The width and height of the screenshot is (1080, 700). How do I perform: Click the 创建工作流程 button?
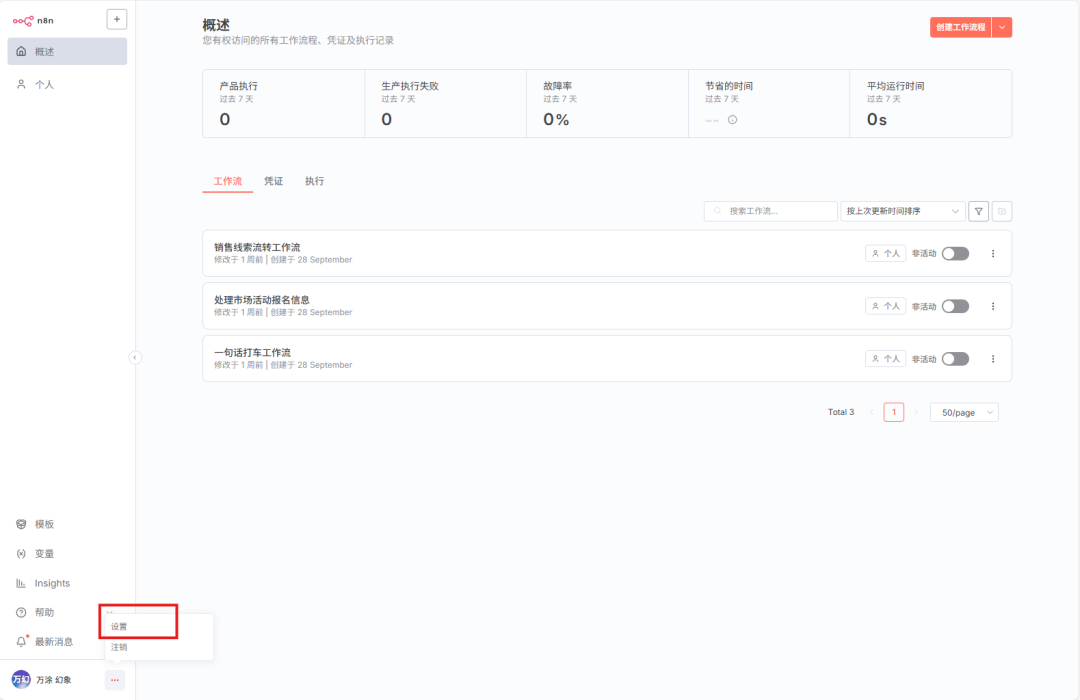tap(960, 28)
